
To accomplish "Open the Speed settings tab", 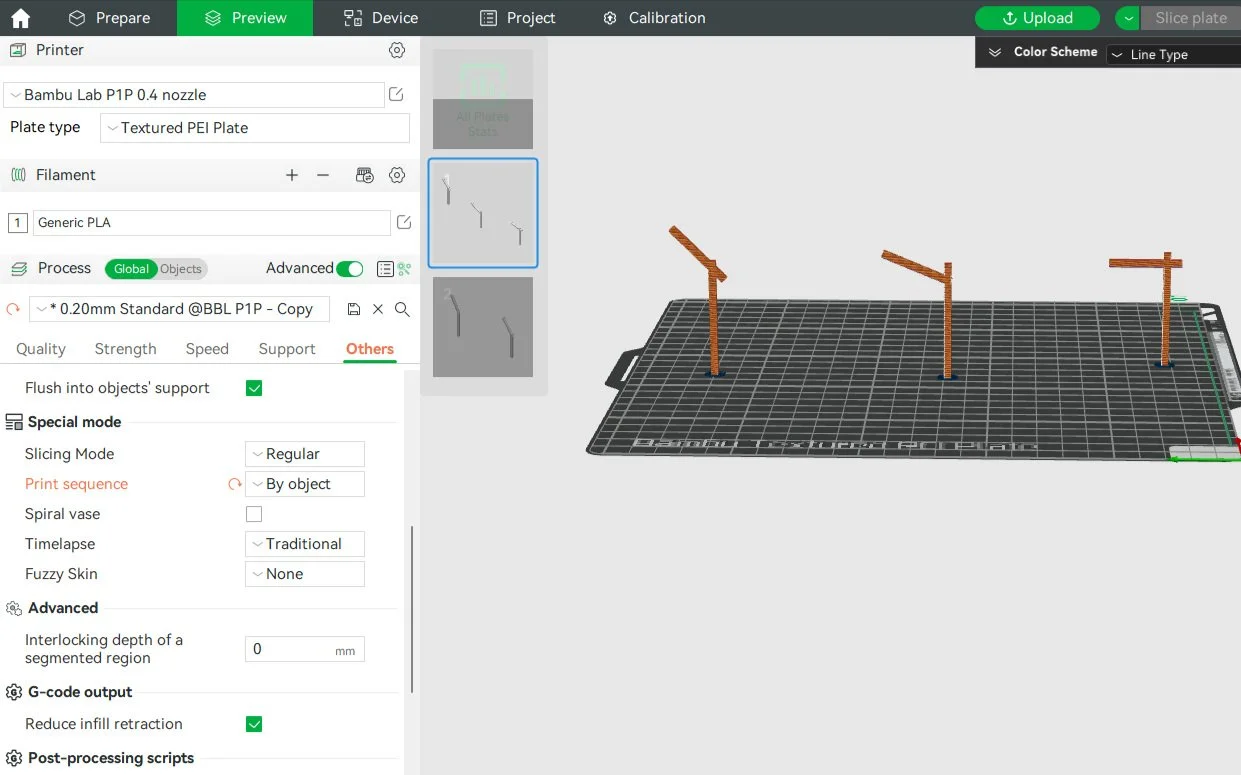I will [x=207, y=349].
